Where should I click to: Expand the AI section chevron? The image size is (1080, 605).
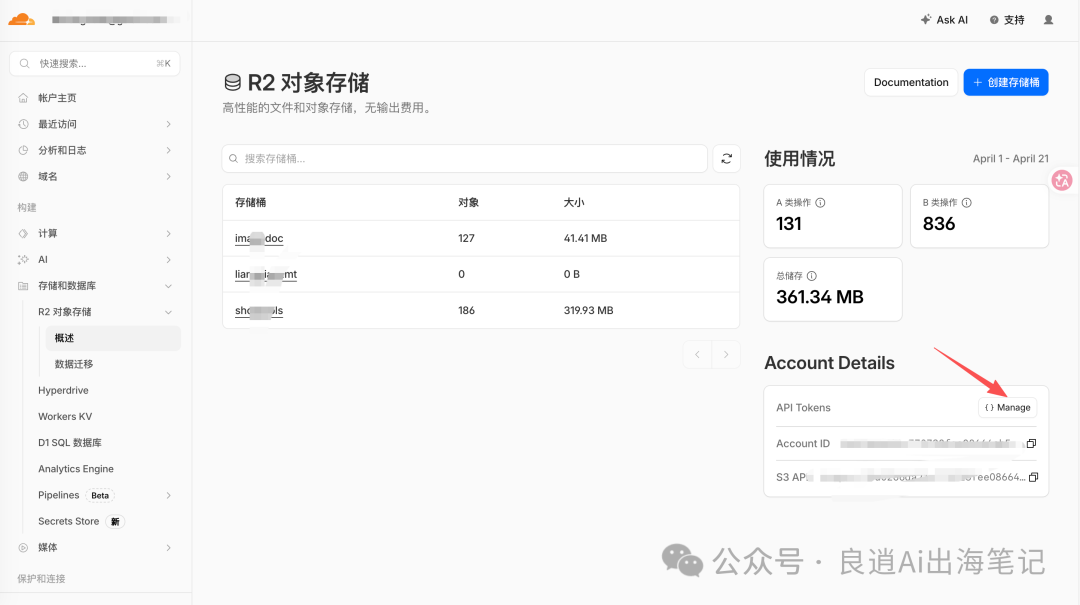pyautogui.click(x=168, y=260)
